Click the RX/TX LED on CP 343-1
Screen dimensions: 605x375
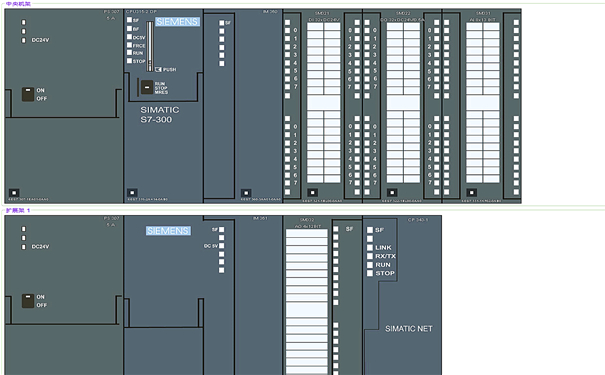pos(370,256)
